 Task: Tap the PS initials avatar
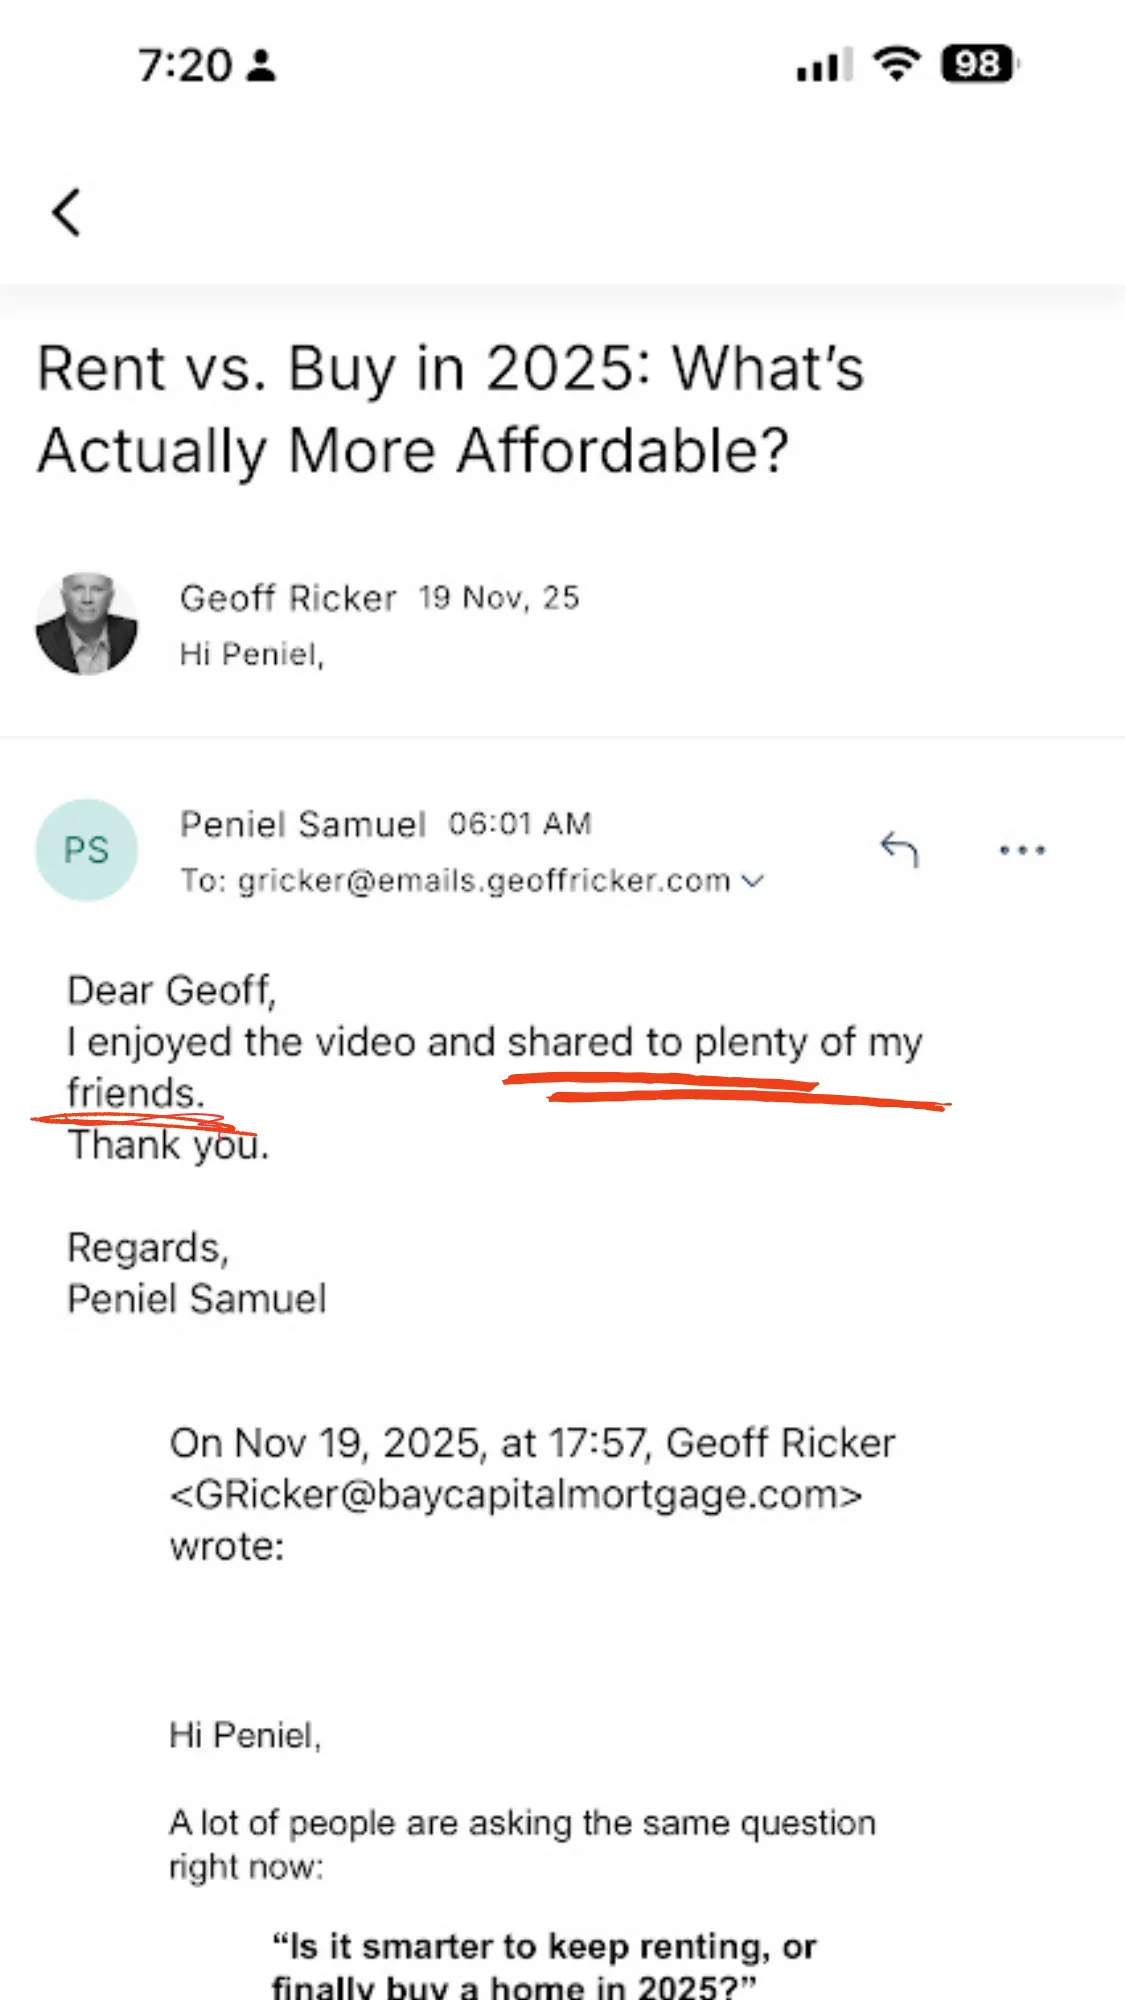click(x=87, y=850)
